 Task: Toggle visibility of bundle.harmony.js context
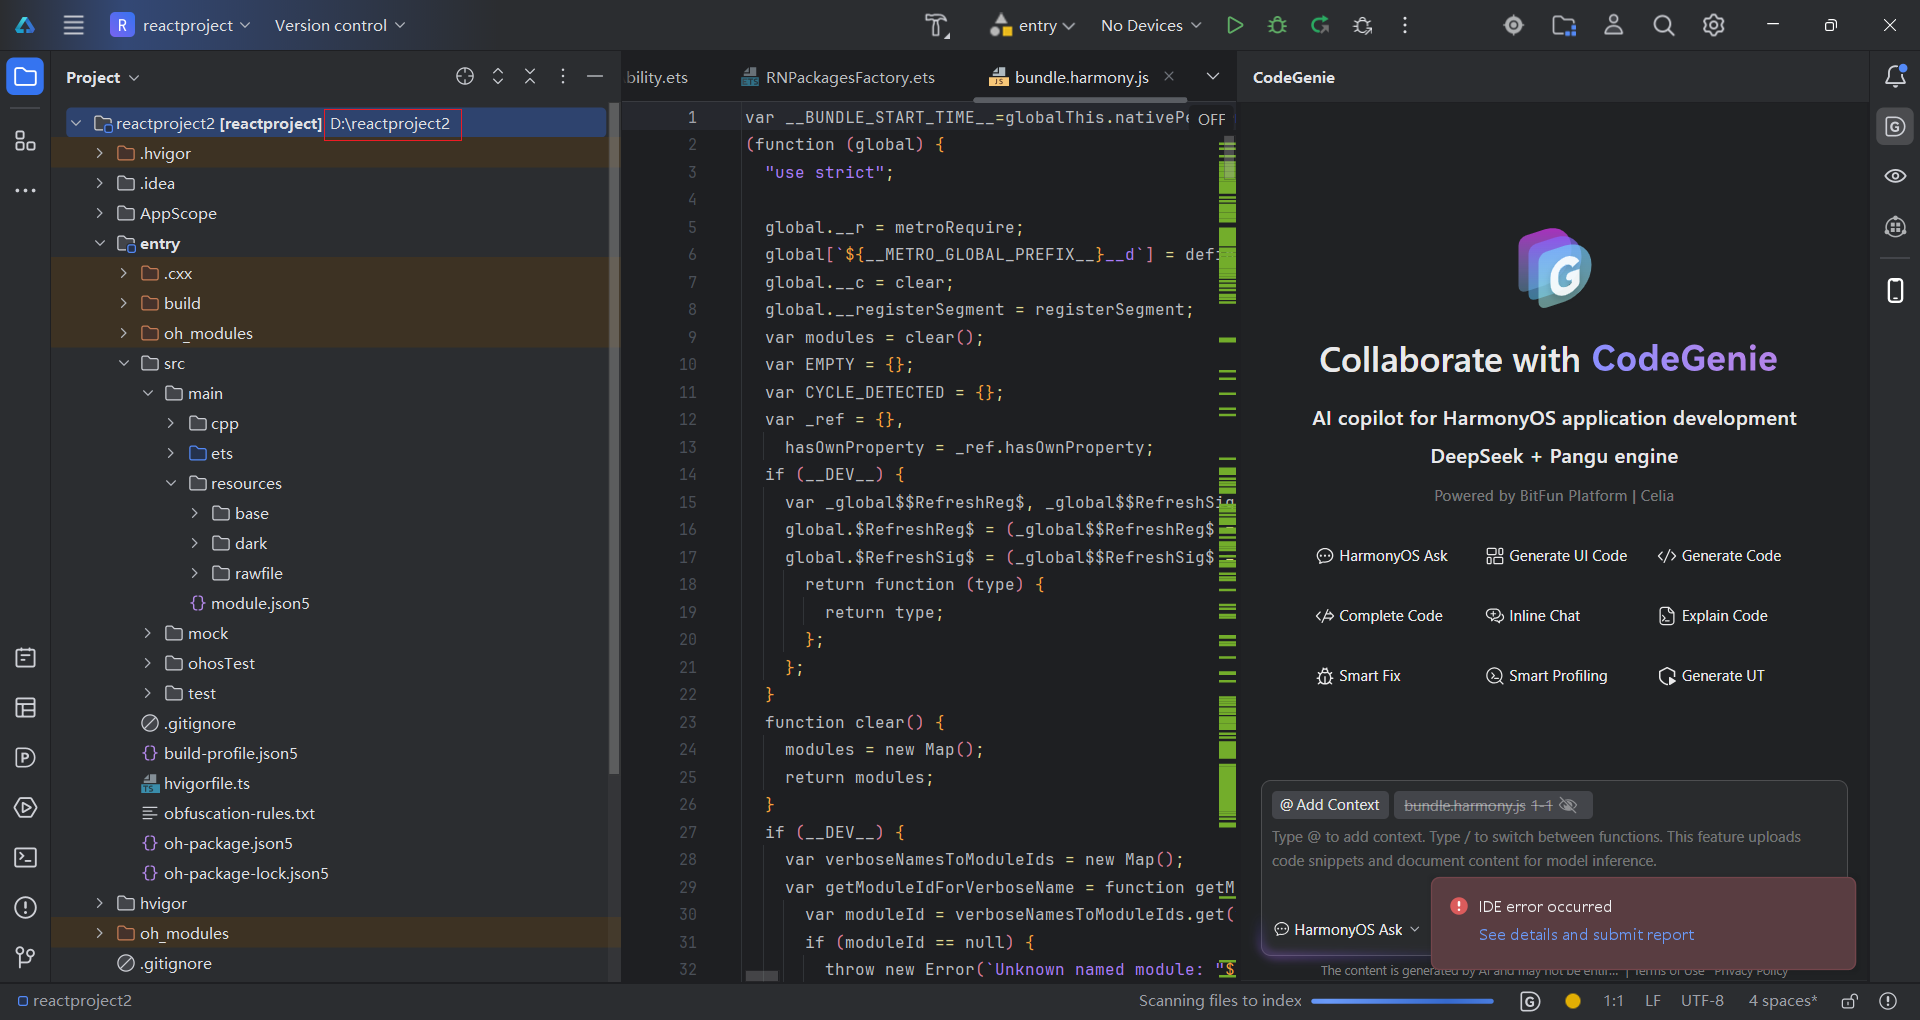point(1568,805)
